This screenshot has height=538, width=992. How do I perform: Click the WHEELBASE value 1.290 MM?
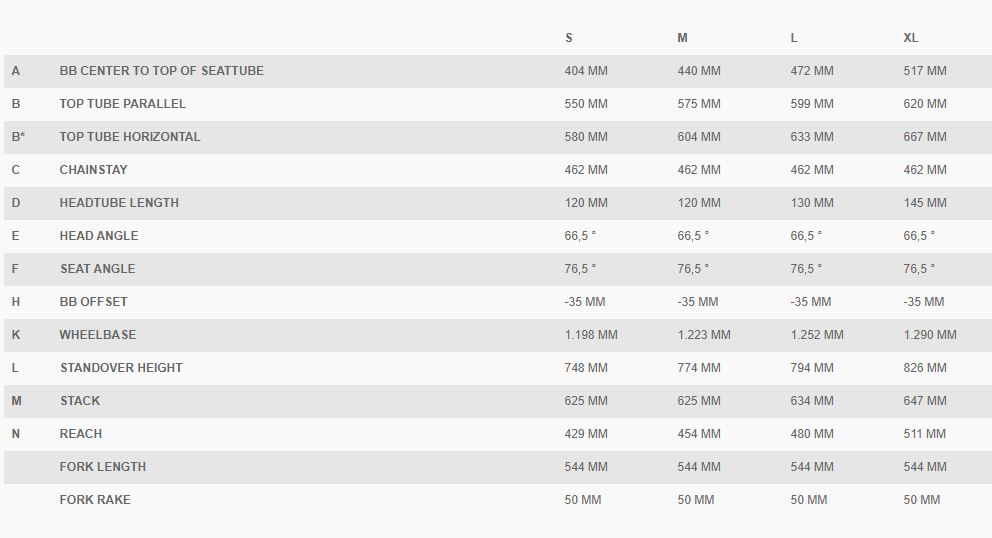coord(930,335)
